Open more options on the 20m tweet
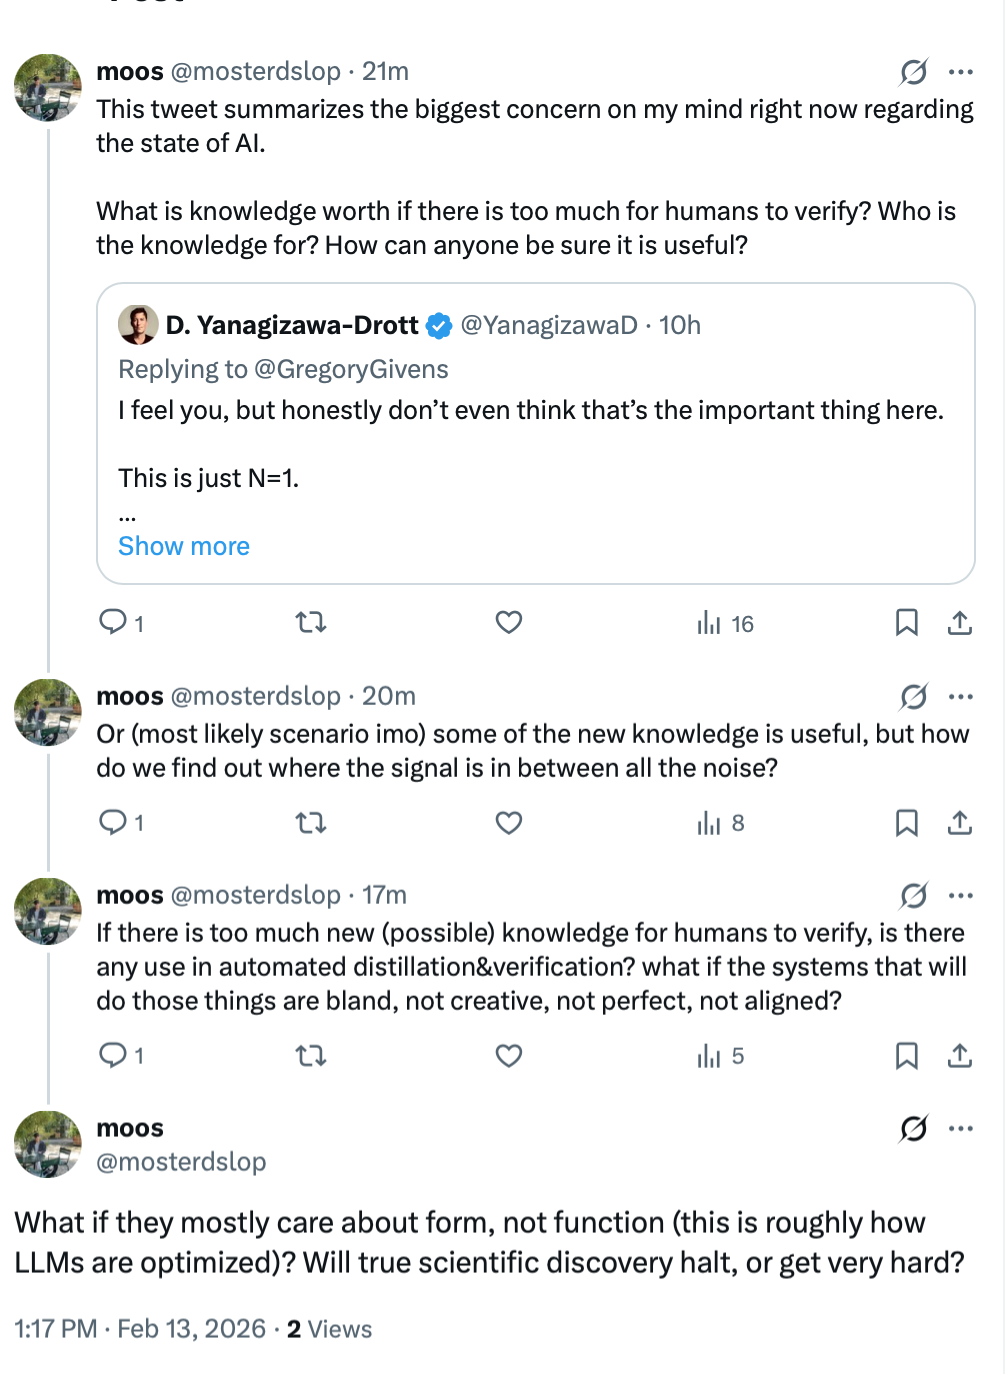 click(x=961, y=697)
